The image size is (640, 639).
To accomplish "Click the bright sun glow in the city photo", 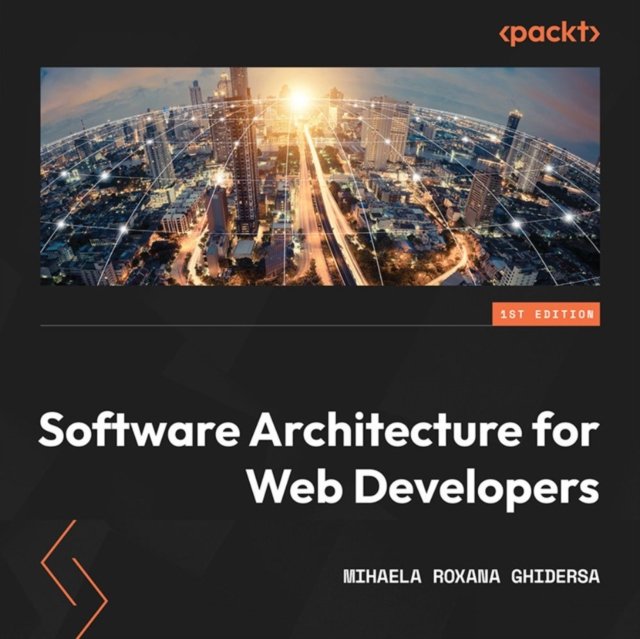I will click(x=297, y=98).
